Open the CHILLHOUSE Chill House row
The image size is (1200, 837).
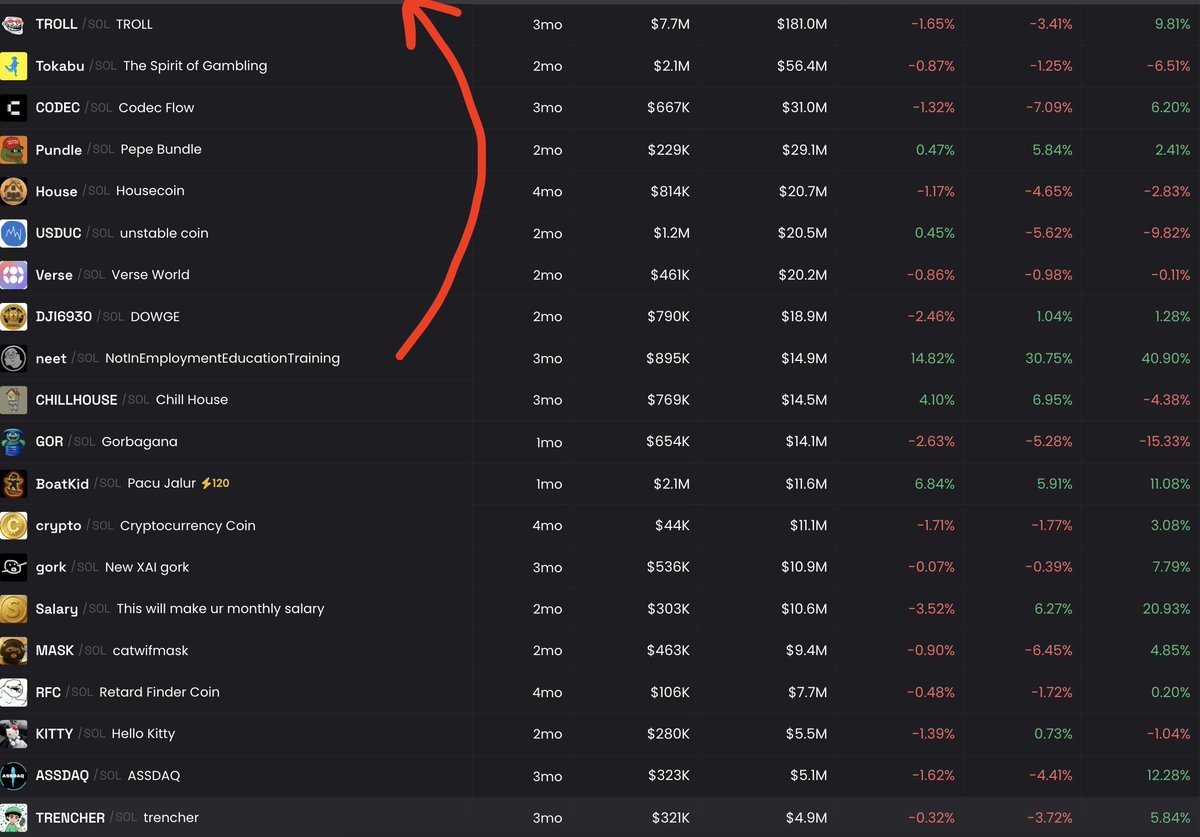[600, 400]
